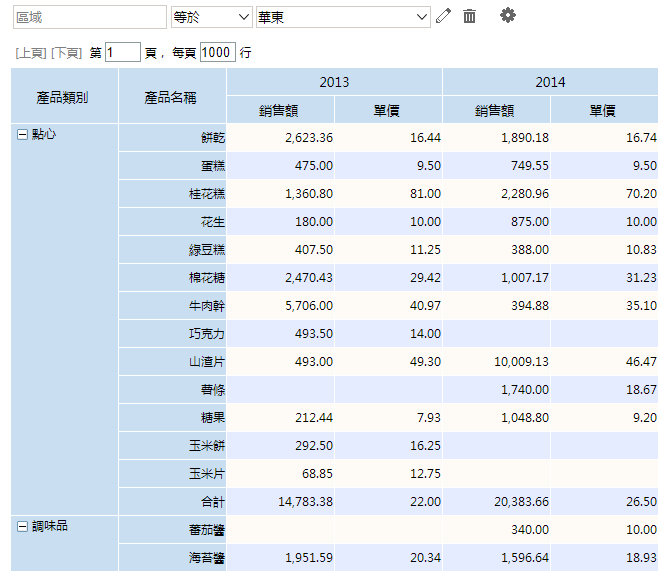Collapse the 調味品 category group
668x571 pixels.
tap(22, 526)
